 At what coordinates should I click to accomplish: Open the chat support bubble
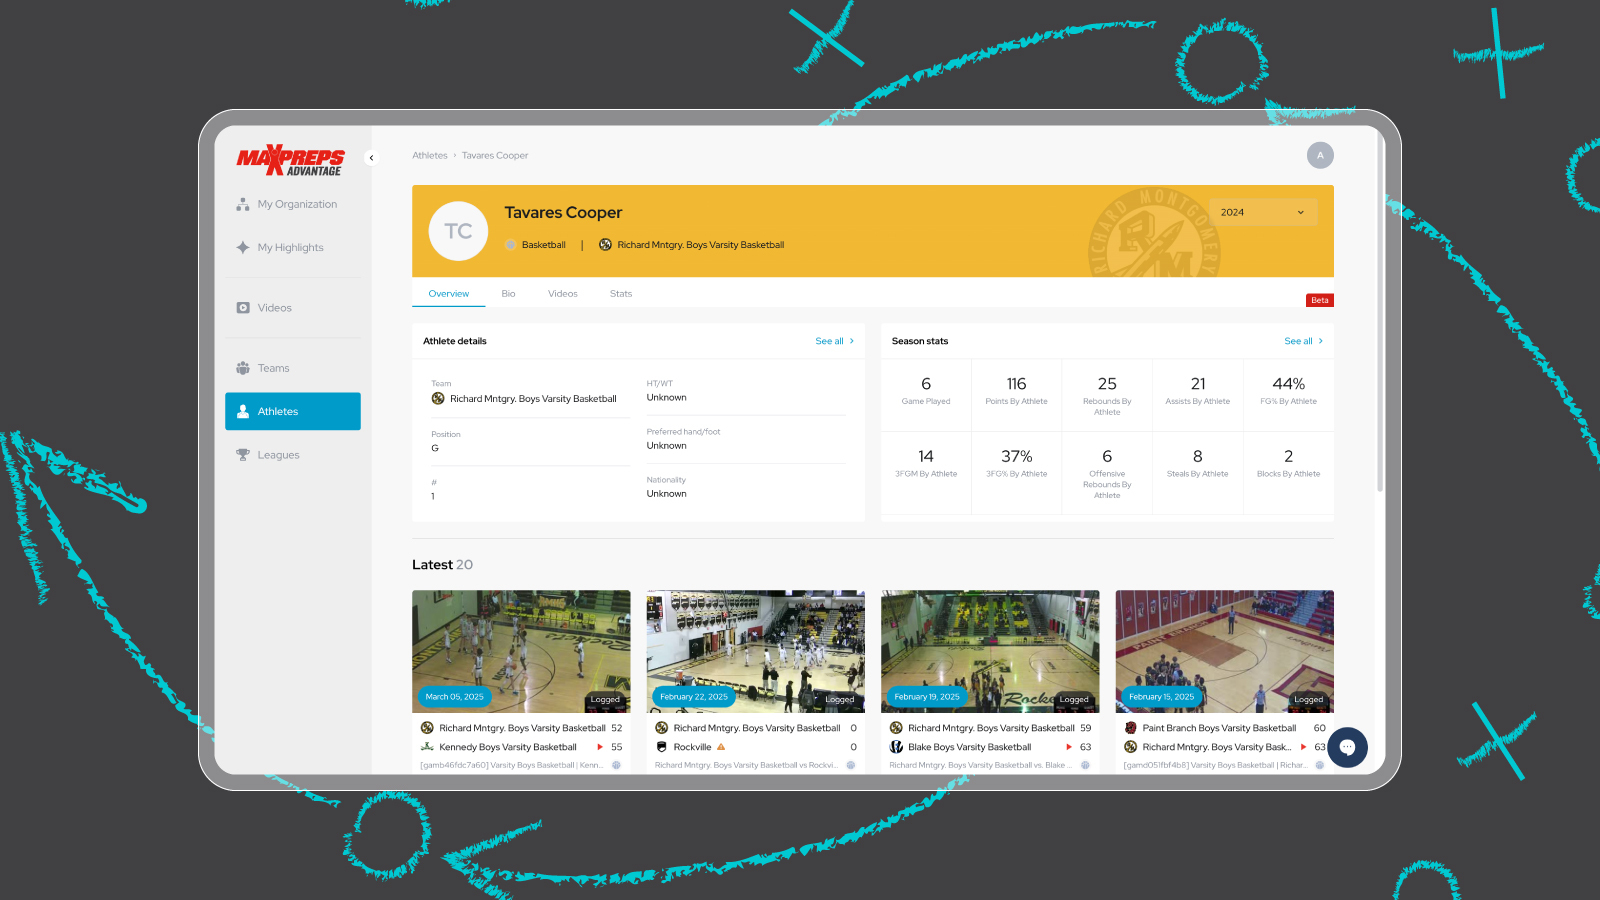click(x=1347, y=747)
